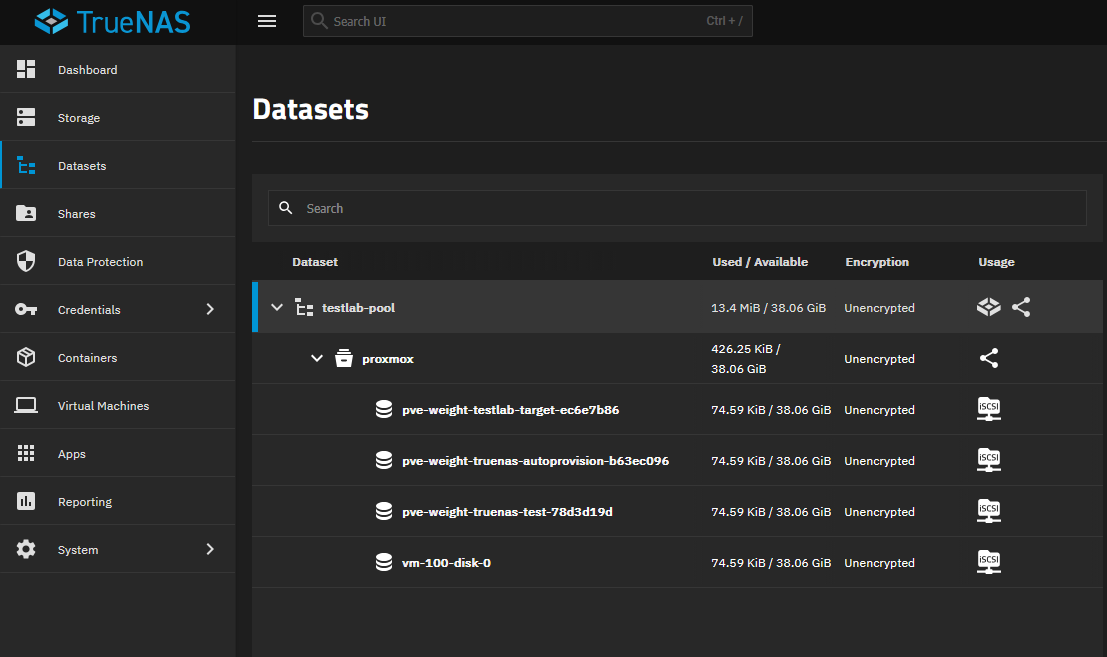Collapse the proxmox dataset node
The height and width of the screenshot is (657, 1107).
click(x=317, y=358)
